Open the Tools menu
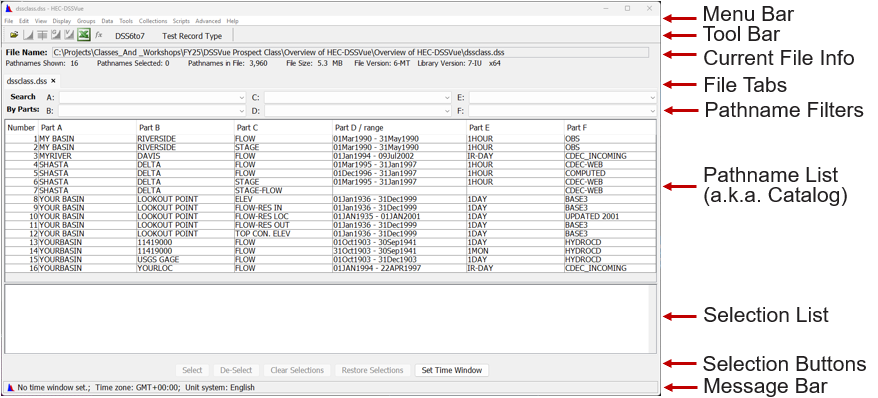 pos(126,21)
